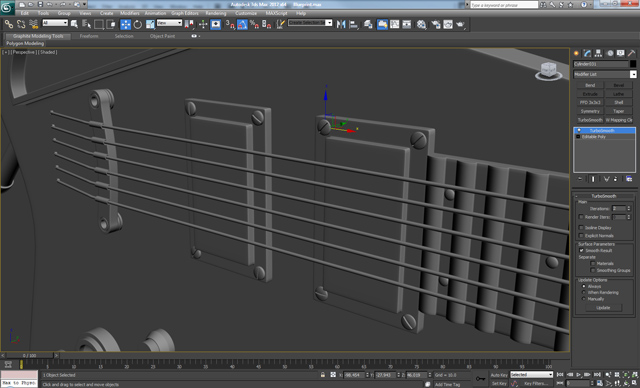Open the Create Selection Set dropdown
This screenshot has height=388, width=640.
[x=310, y=23]
